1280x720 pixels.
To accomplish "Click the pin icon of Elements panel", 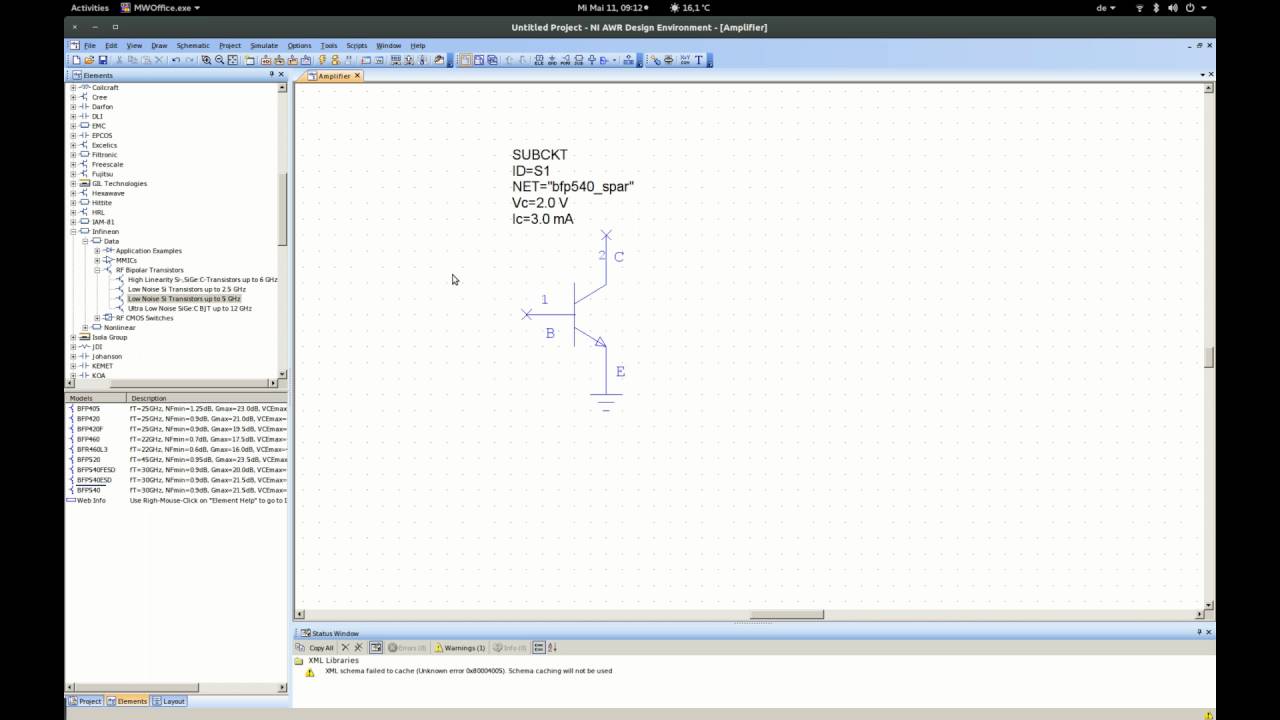I will coord(271,75).
